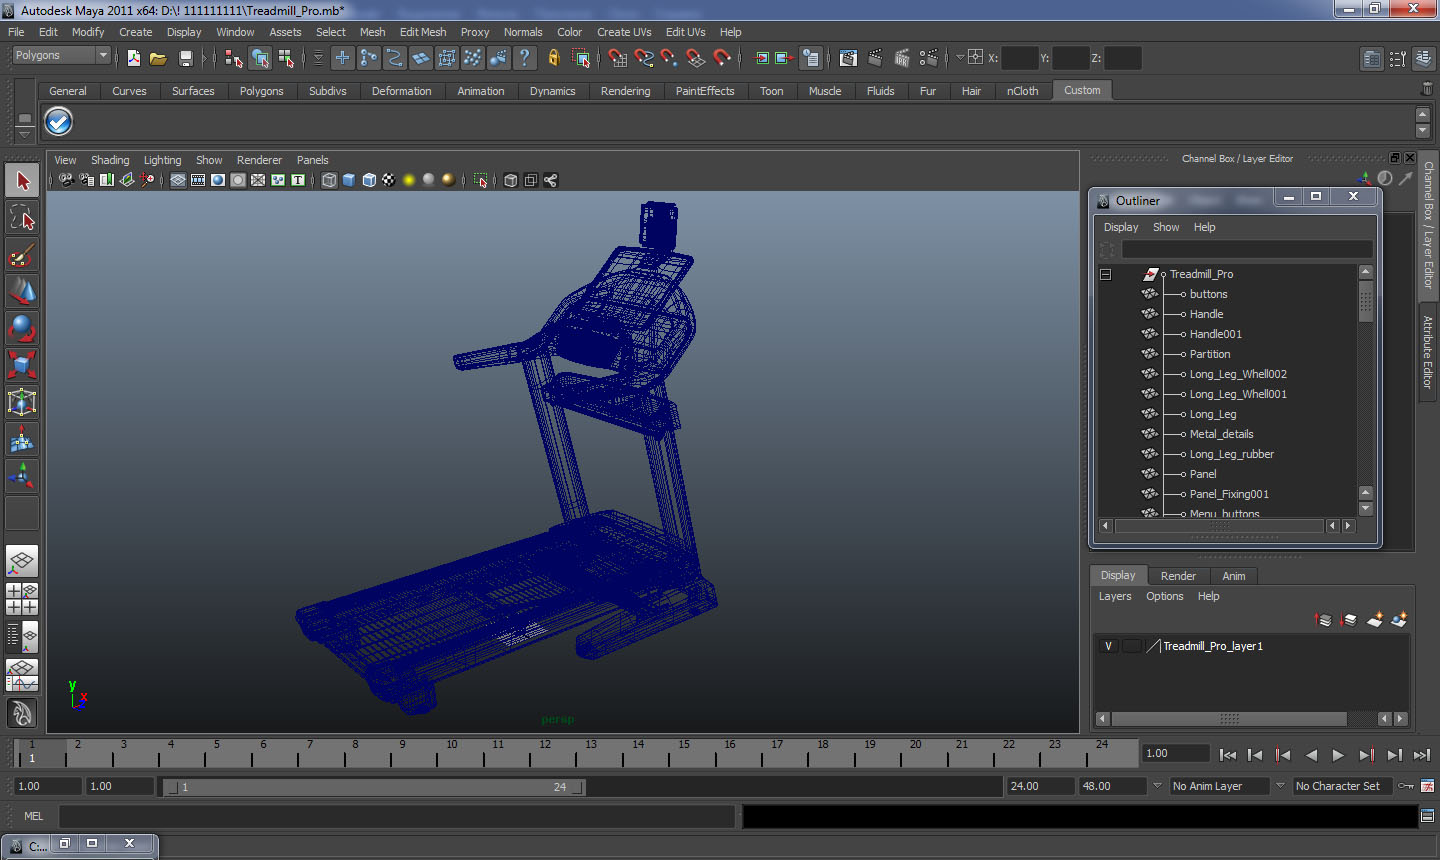Select Metal_details in the Outliner

[1221, 434]
